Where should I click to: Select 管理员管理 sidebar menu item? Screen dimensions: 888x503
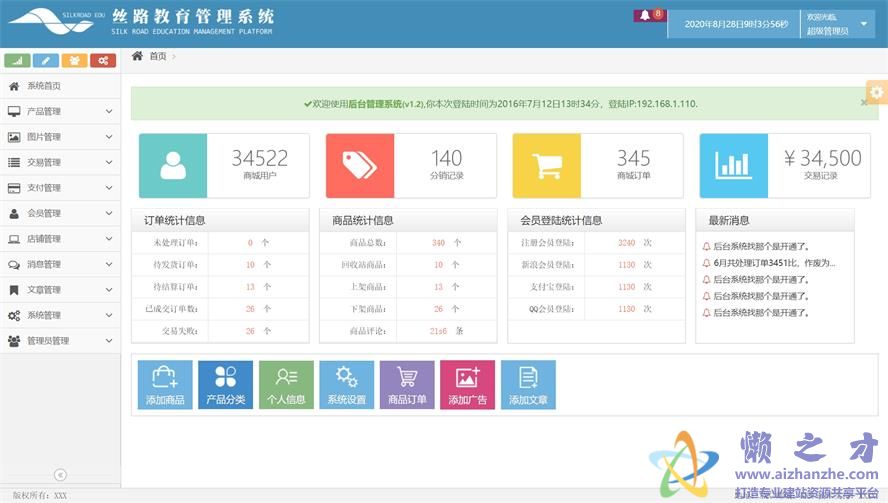pyautogui.click(x=60, y=341)
